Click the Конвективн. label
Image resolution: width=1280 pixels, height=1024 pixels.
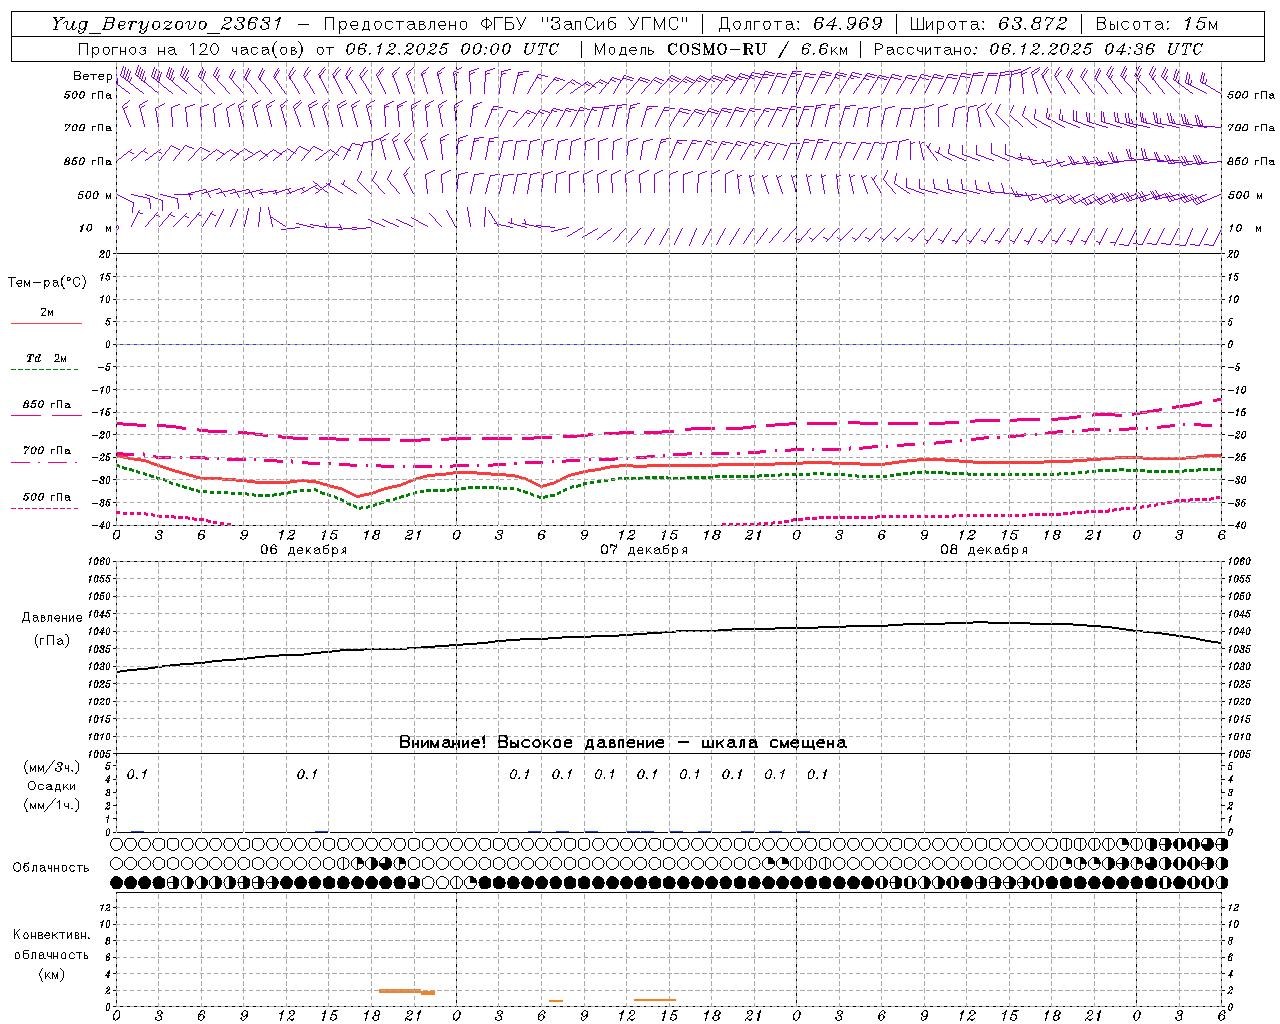51,935
